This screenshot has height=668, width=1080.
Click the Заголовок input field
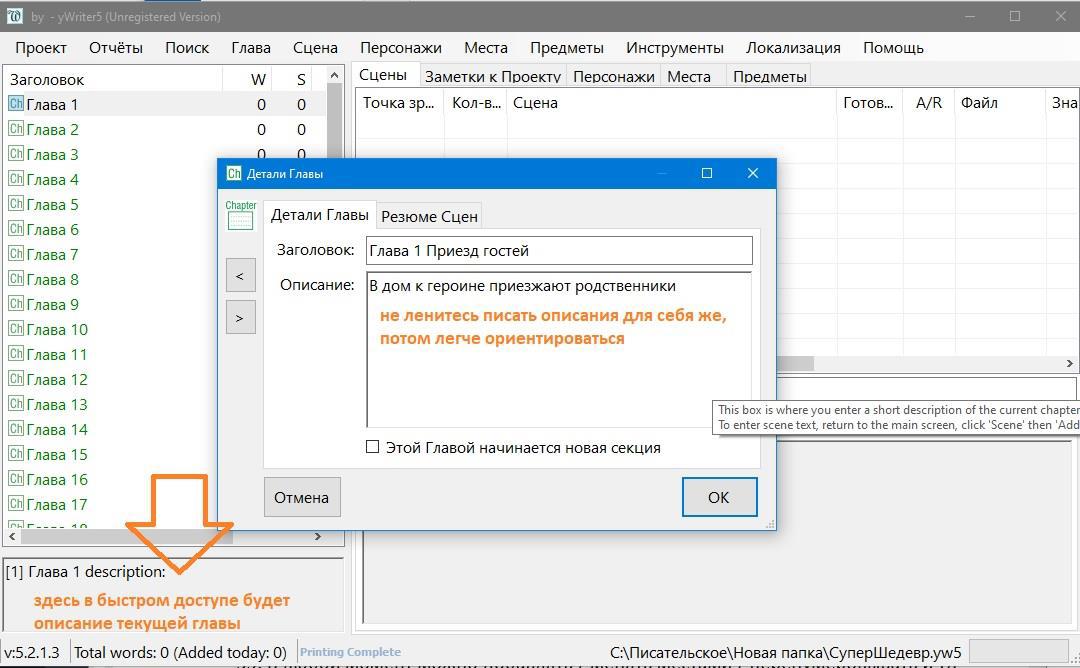558,251
